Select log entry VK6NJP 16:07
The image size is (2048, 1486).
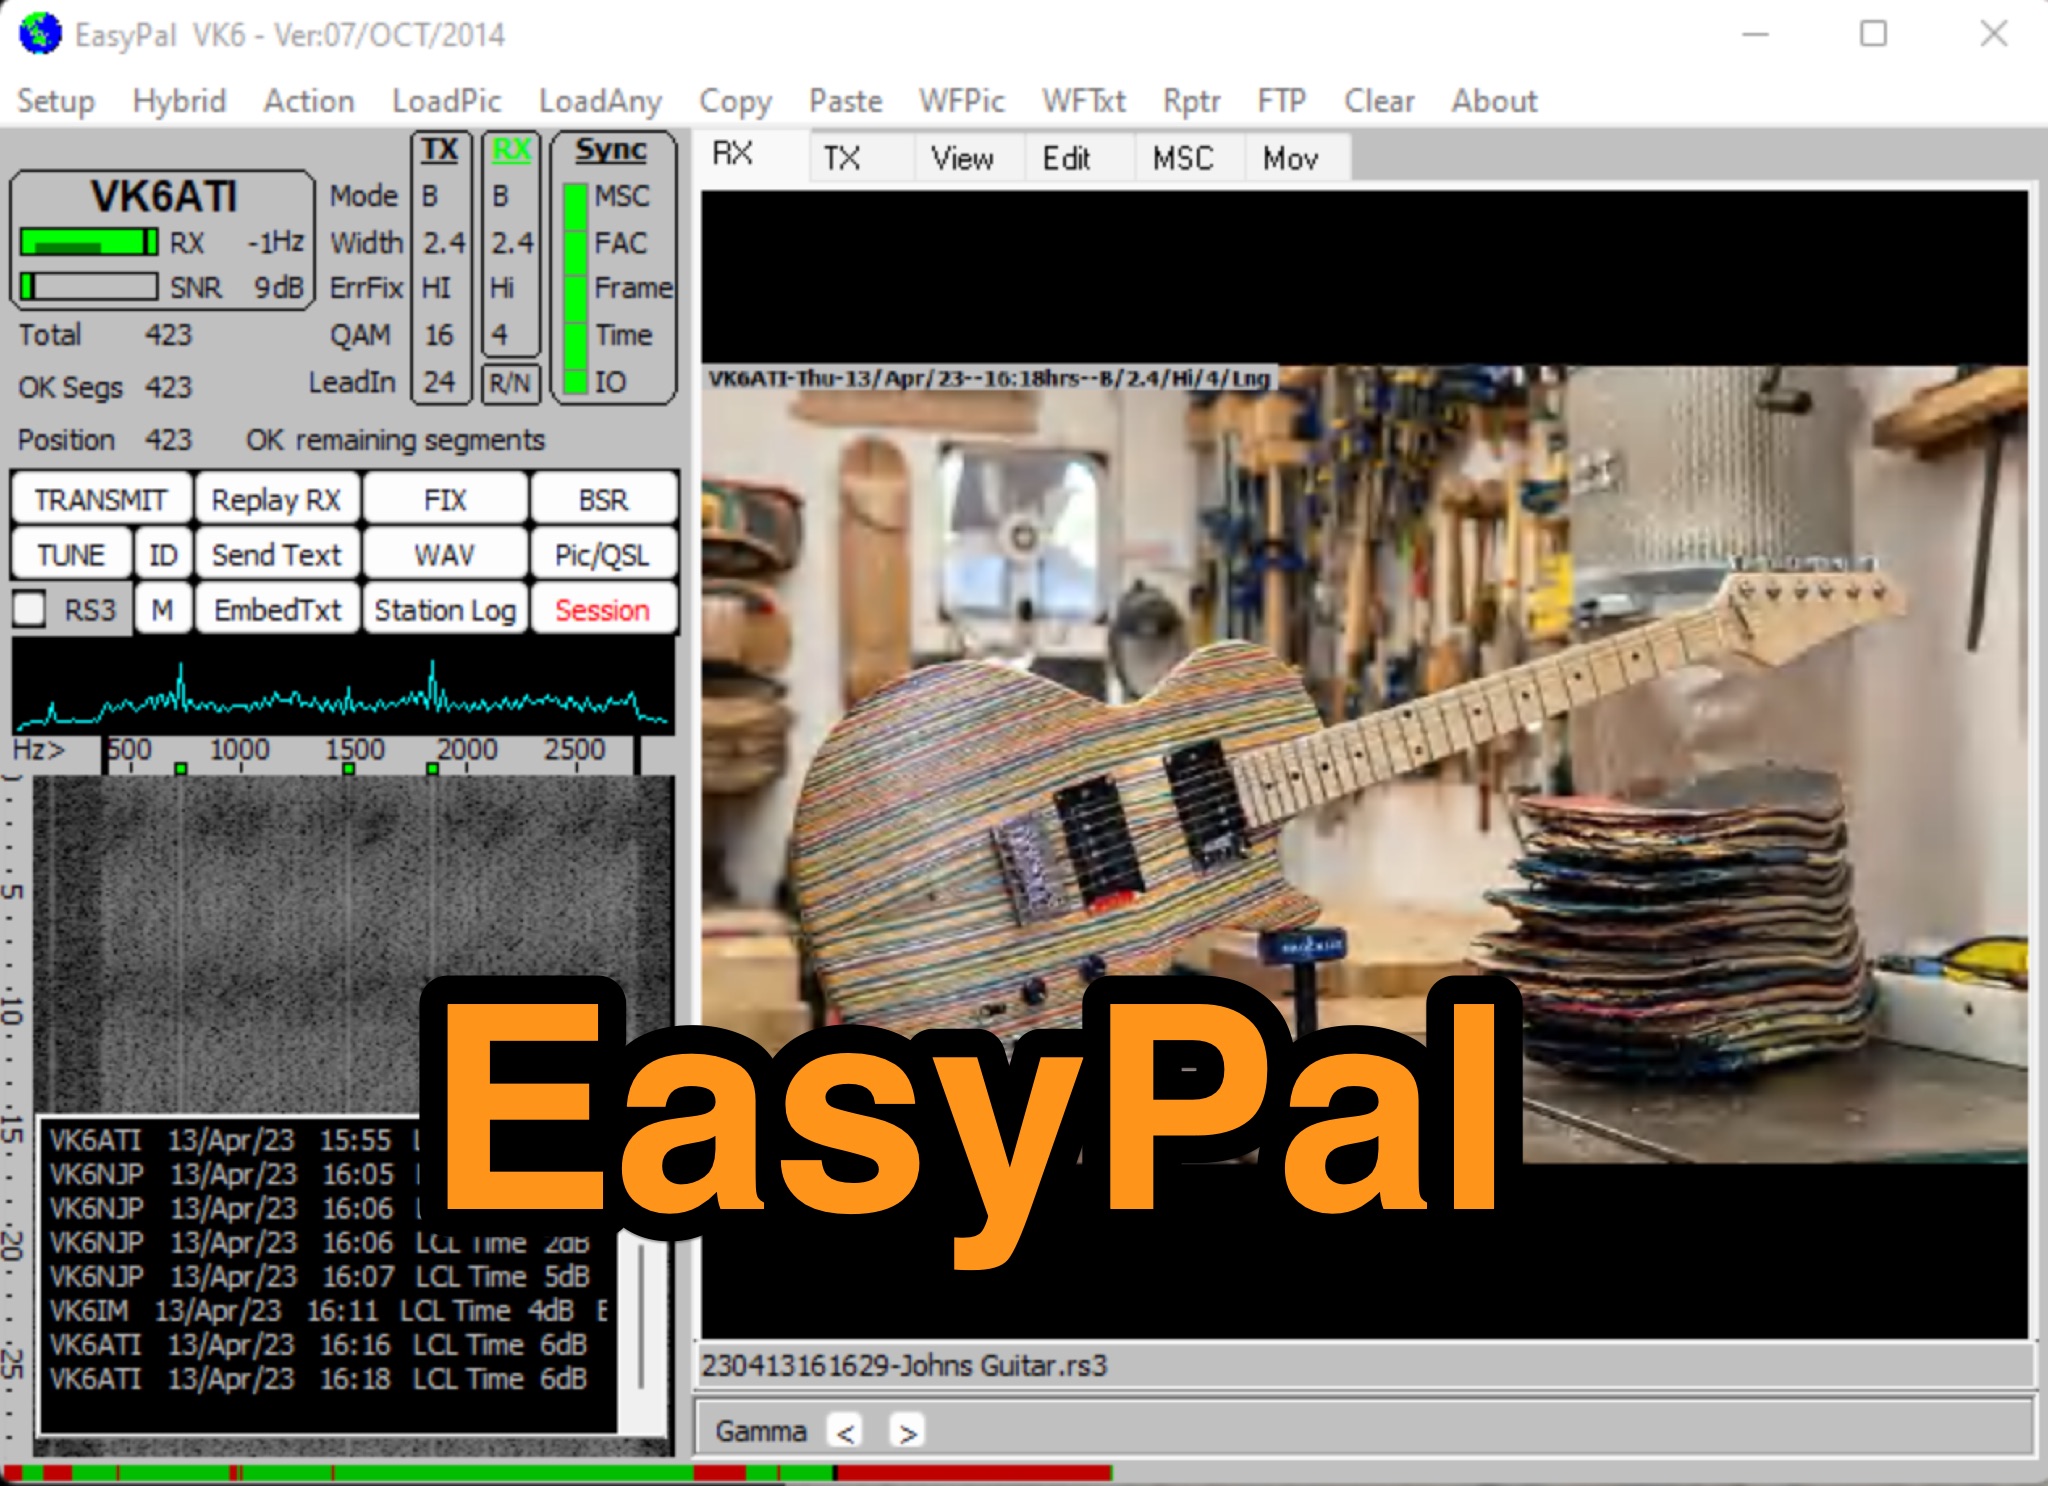click(320, 1276)
